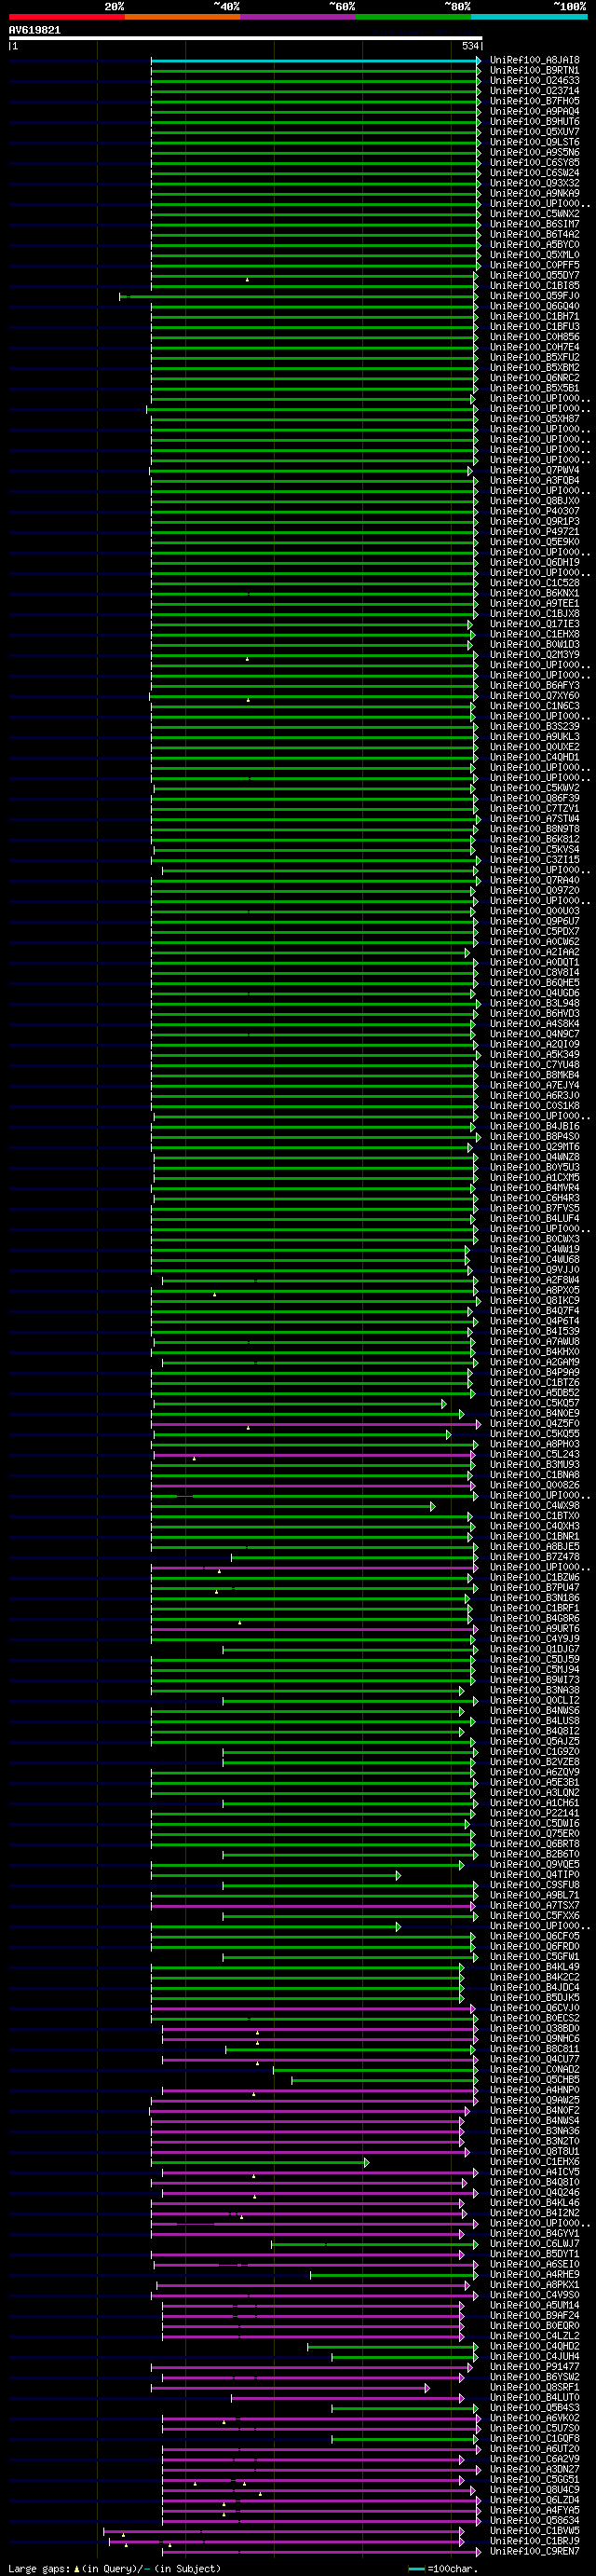Click the hit label UniRef100_B9RTN1
Viewport: 596px width, 2576px height.
534,70
